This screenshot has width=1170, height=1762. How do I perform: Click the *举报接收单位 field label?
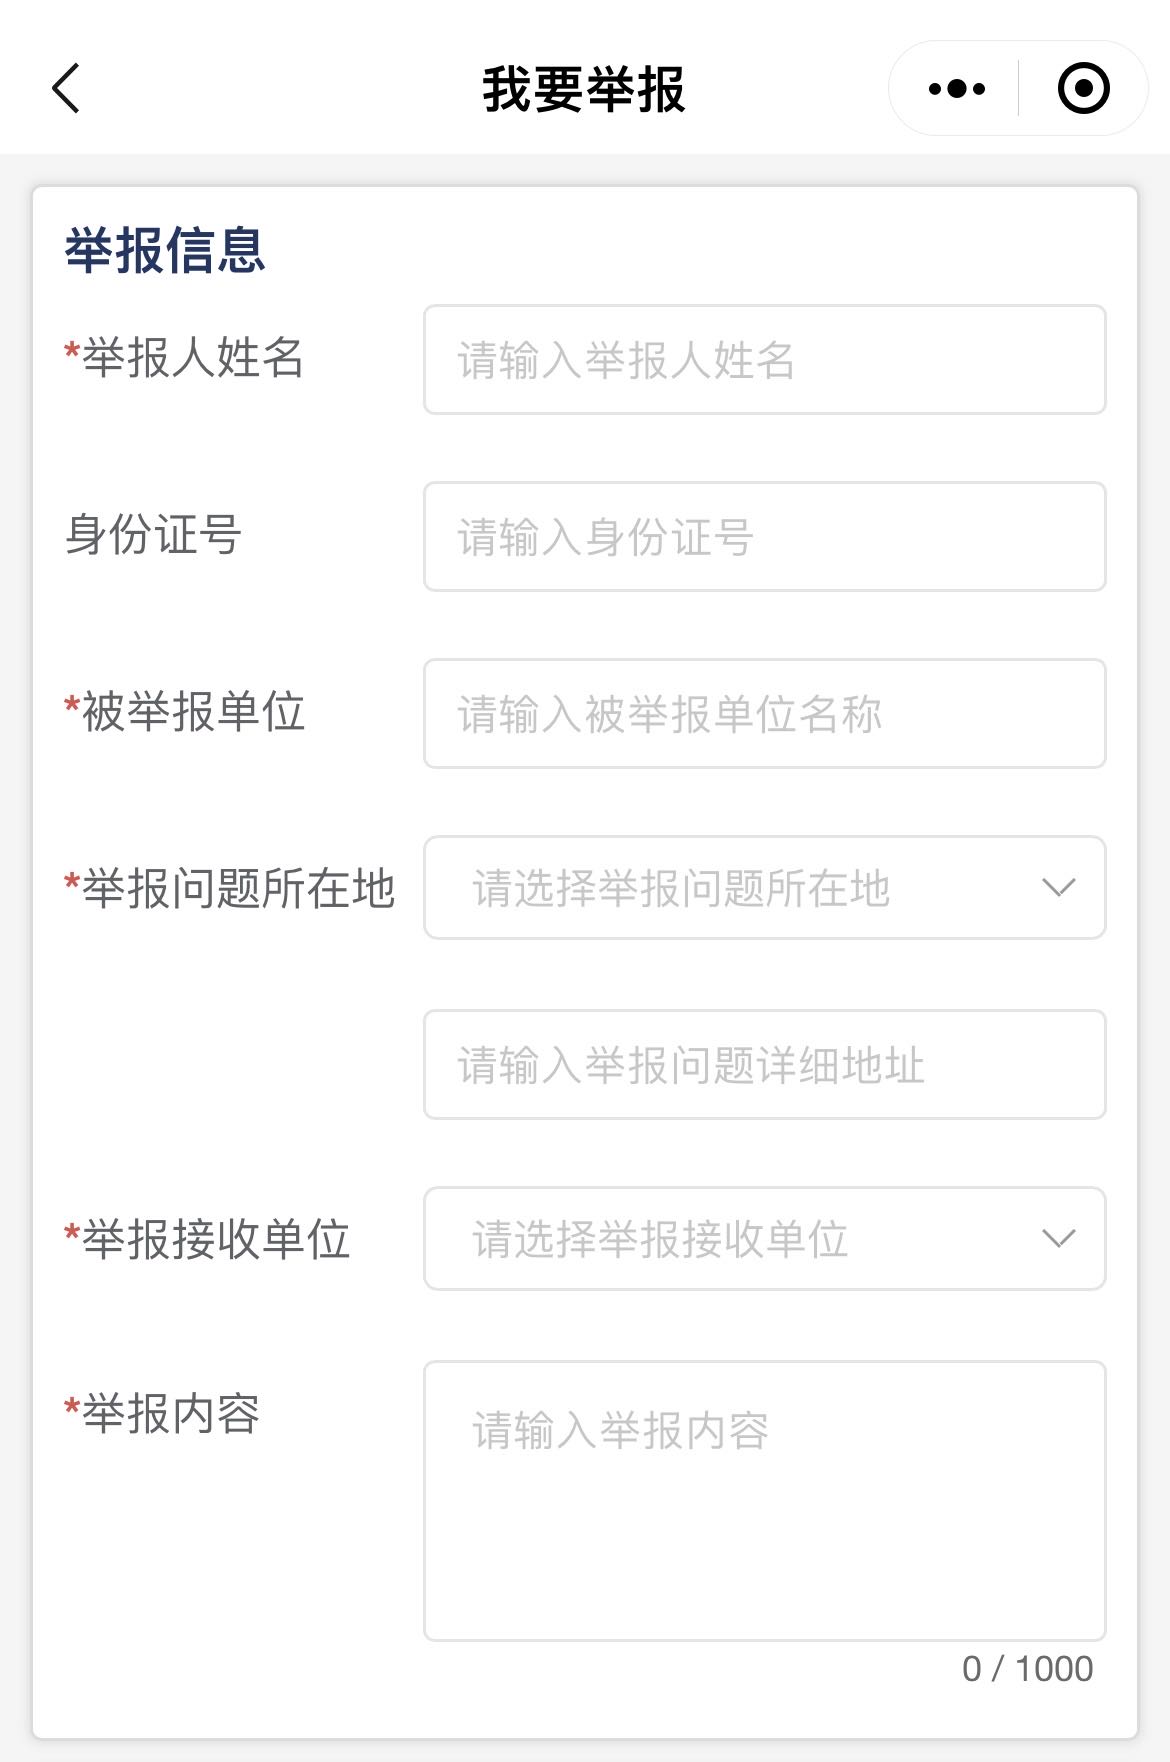point(207,1240)
